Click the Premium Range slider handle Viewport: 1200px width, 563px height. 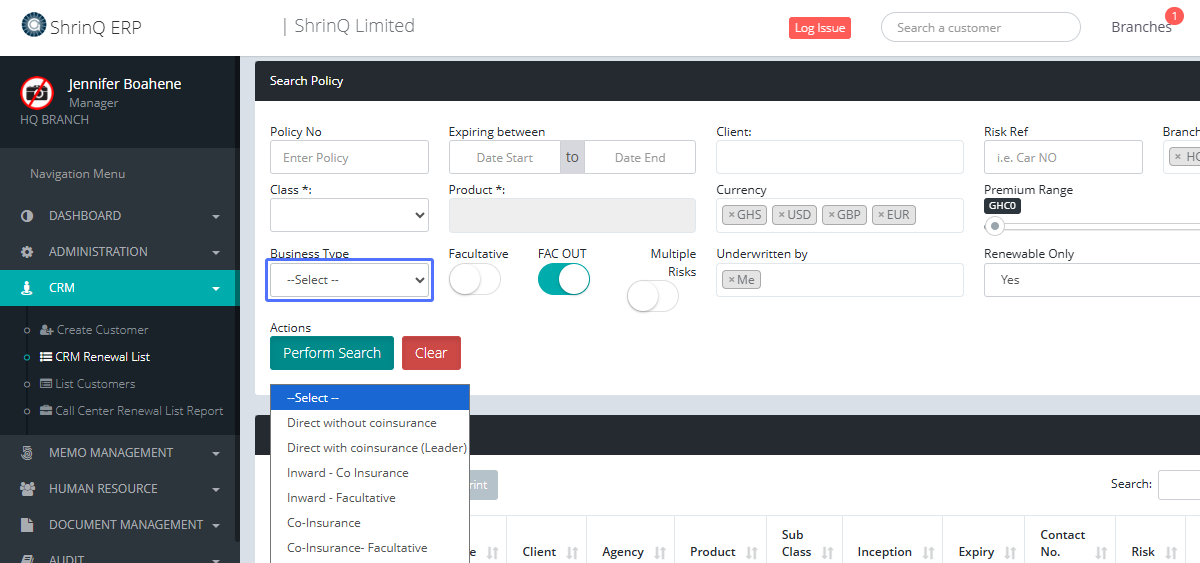995,226
